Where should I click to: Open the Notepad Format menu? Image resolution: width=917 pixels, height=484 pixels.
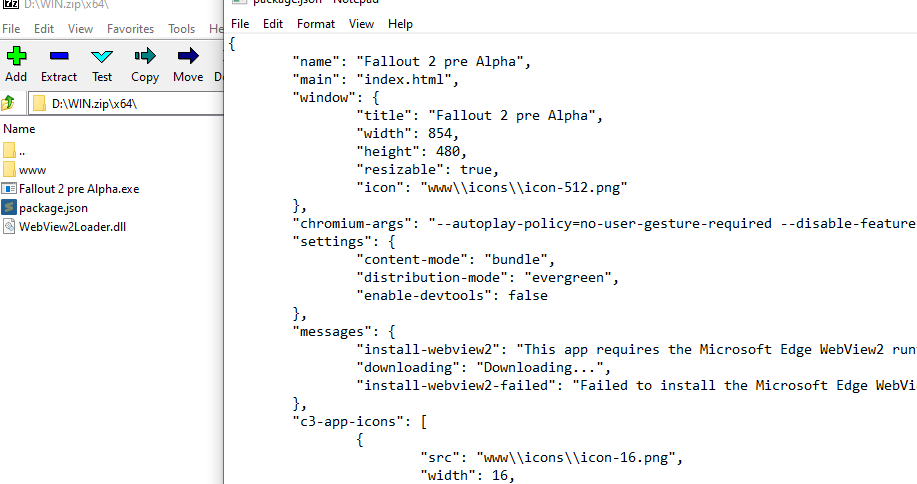point(316,24)
